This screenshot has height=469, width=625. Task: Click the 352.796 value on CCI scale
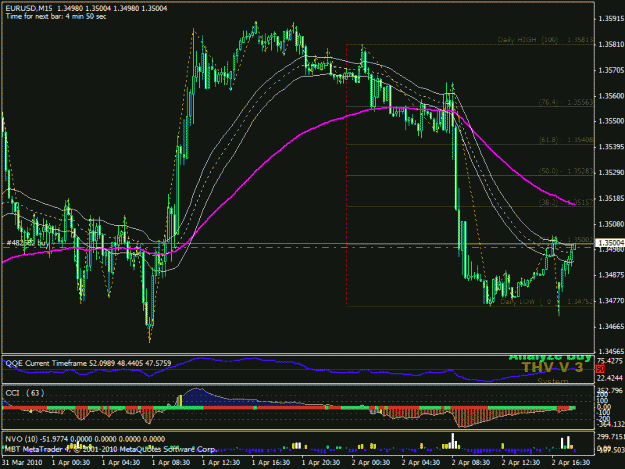(x=610, y=390)
